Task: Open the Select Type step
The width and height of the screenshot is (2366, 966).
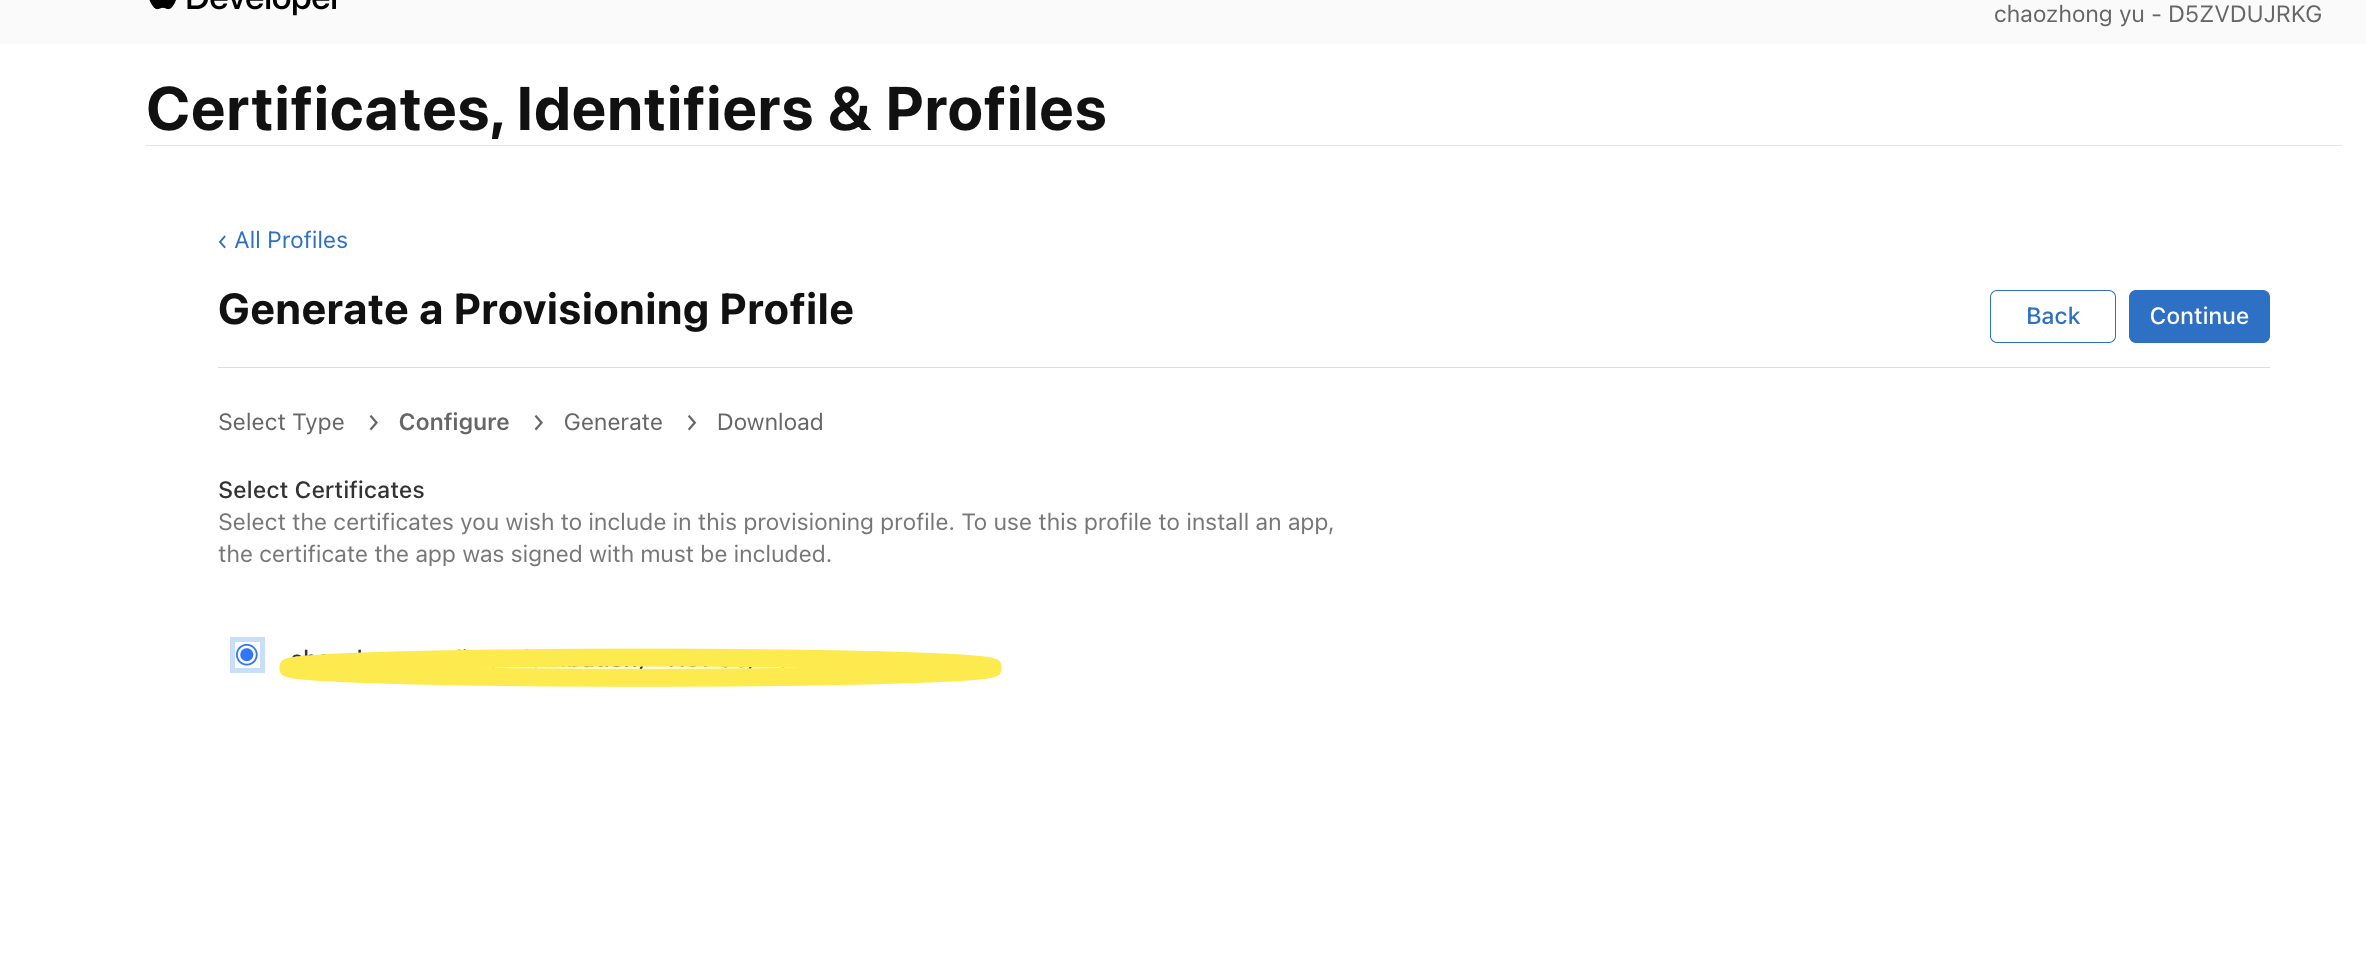Action: [281, 422]
